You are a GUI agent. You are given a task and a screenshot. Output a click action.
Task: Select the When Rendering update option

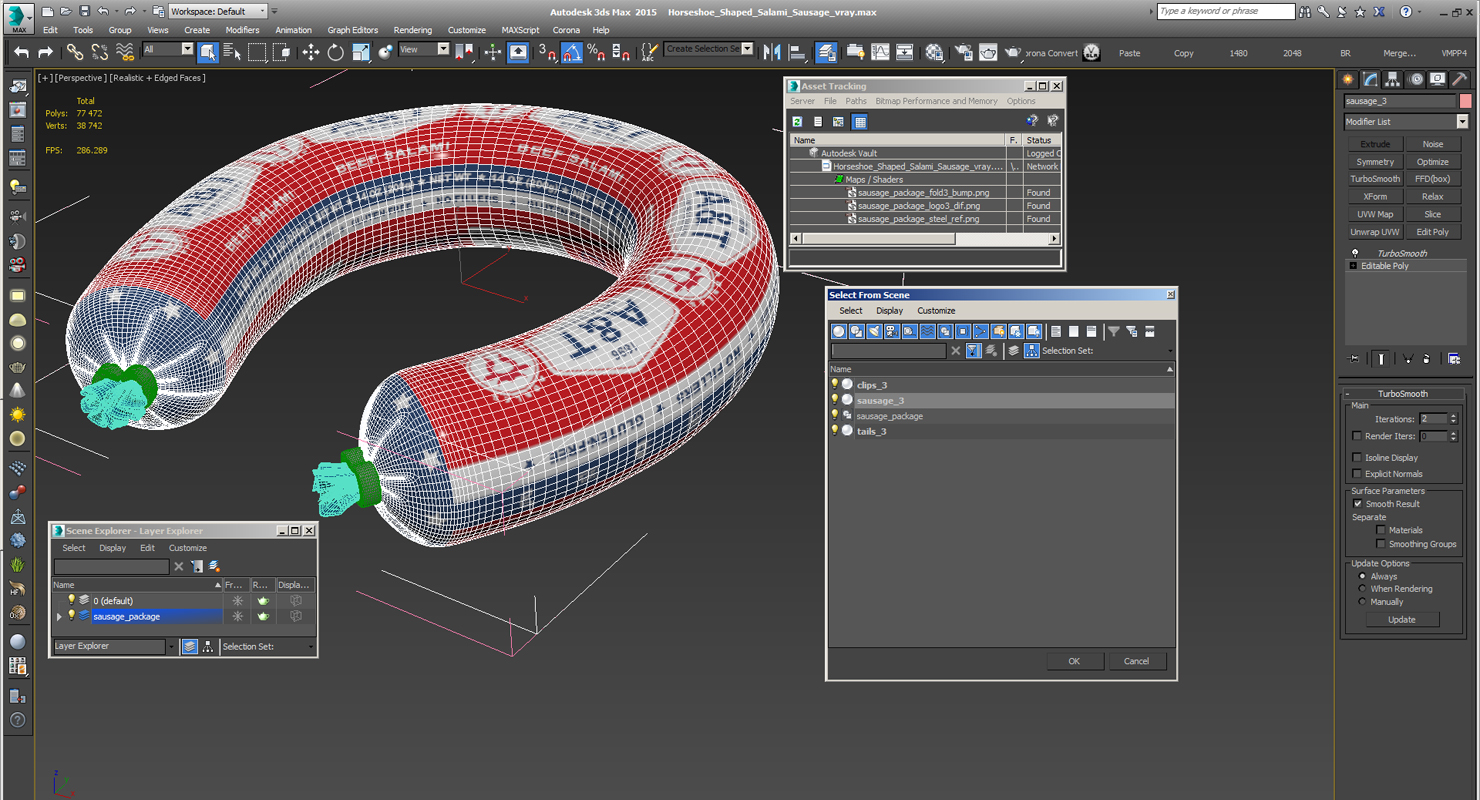pos(1362,589)
